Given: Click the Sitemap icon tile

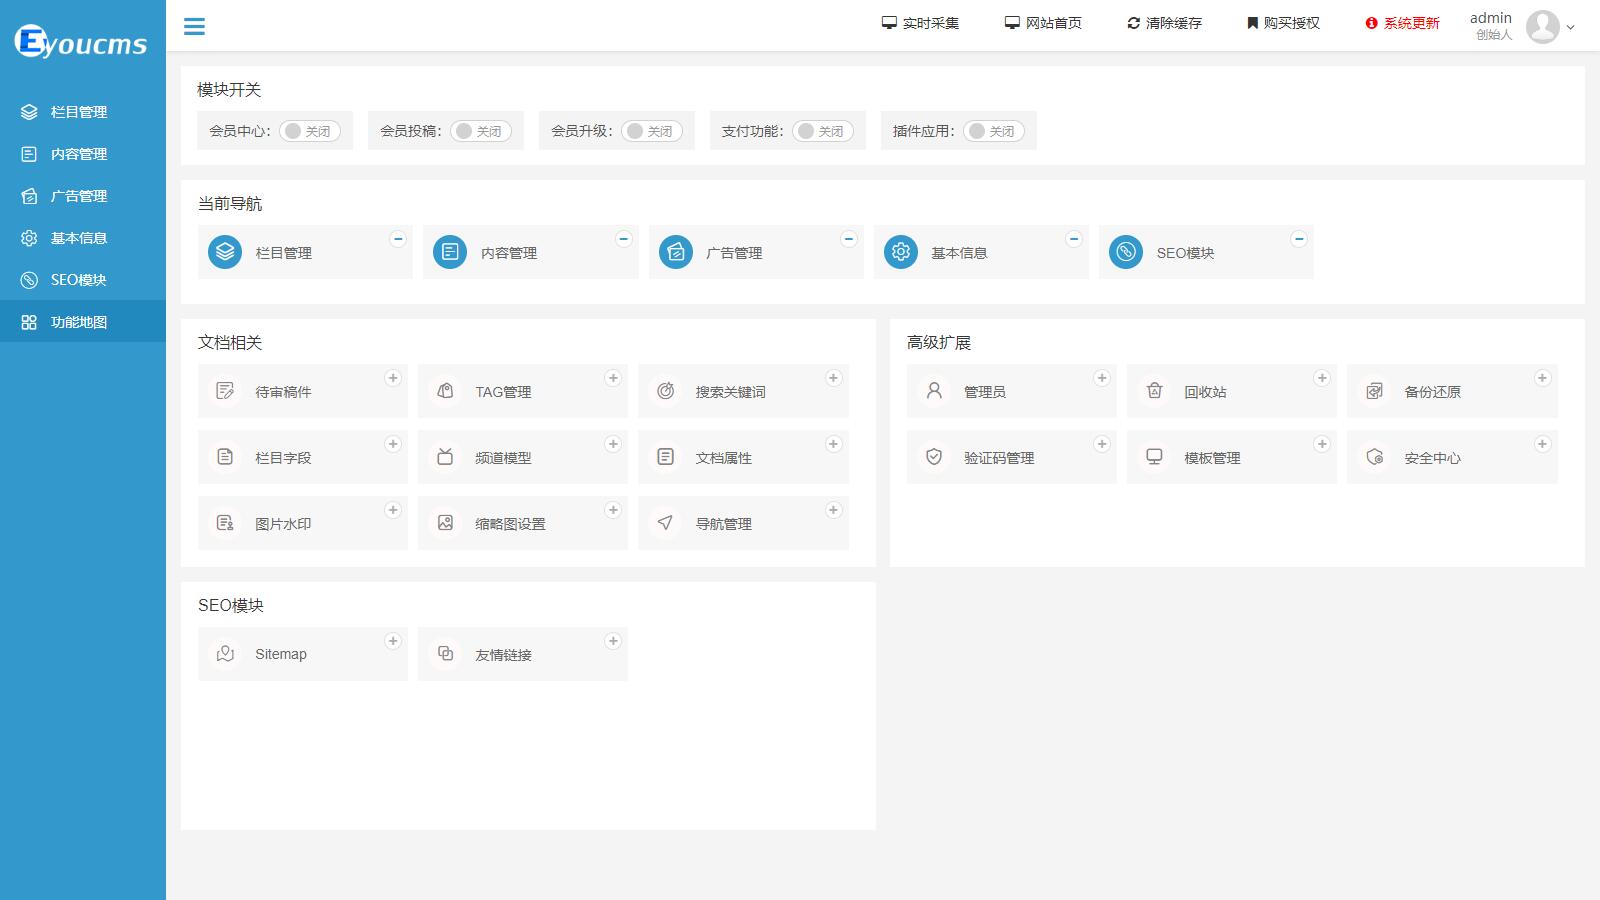Looking at the screenshot, I should [x=226, y=654].
